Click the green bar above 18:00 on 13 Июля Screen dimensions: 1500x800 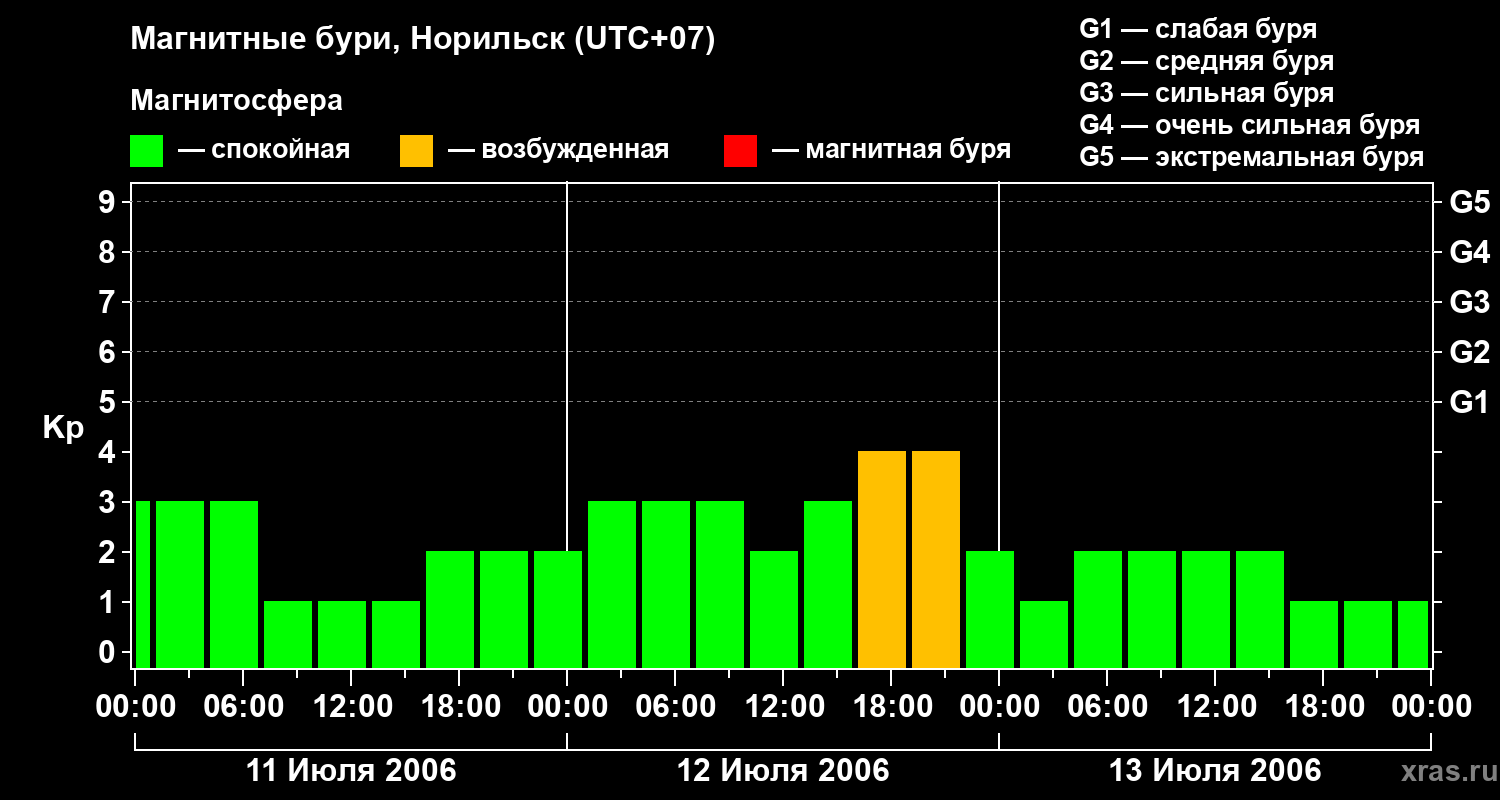[x=1314, y=634]
